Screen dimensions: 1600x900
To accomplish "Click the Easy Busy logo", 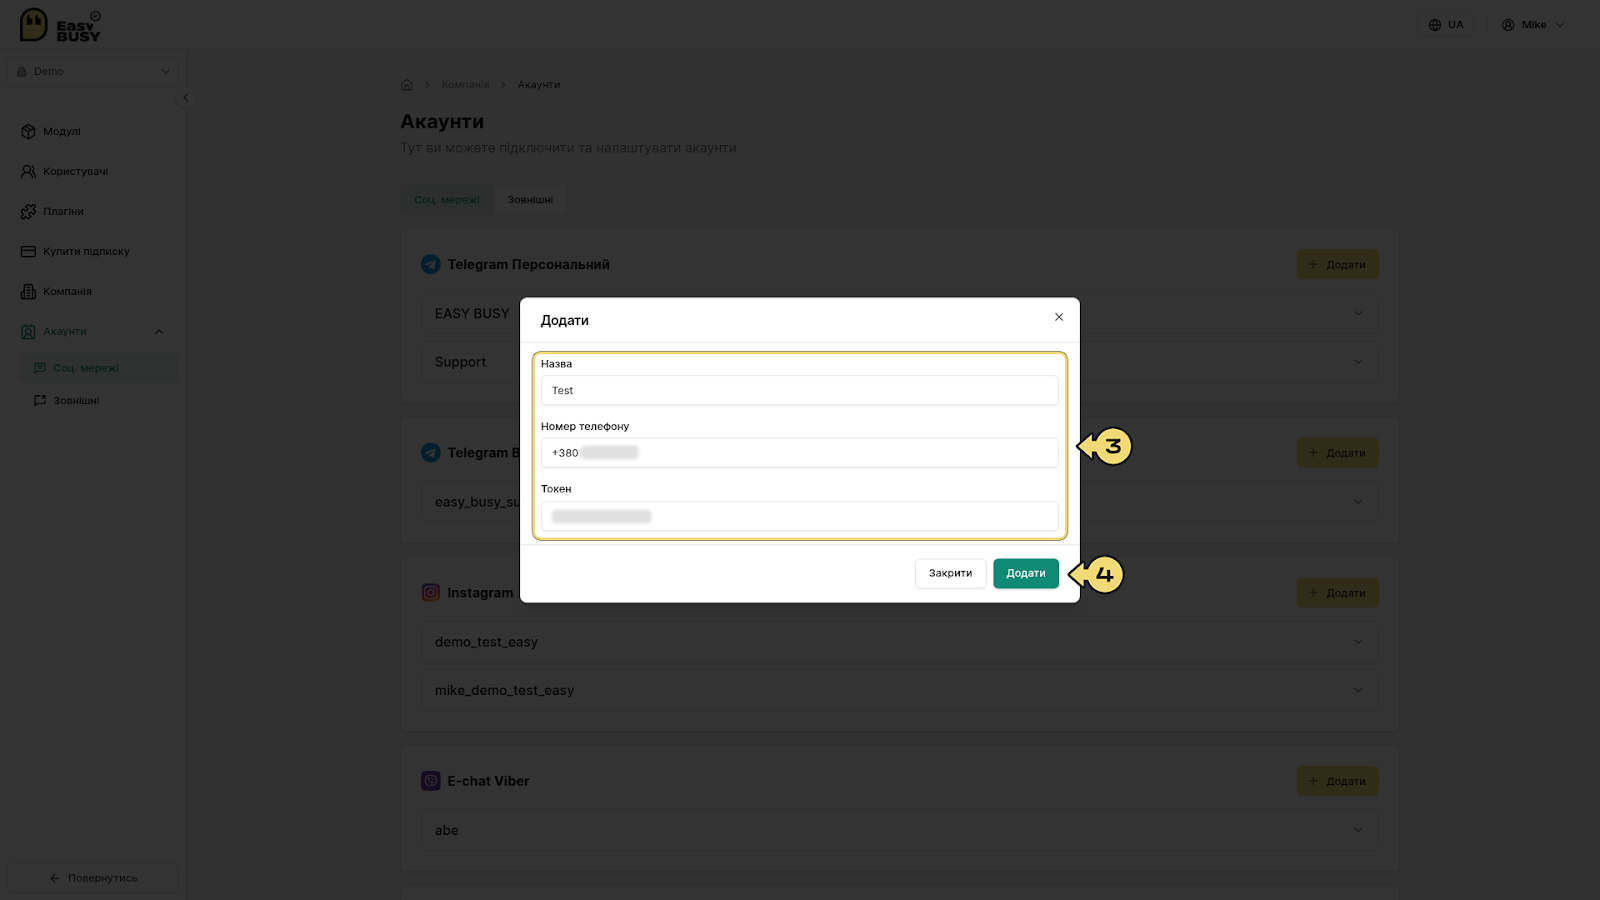I will pos(60,25).
